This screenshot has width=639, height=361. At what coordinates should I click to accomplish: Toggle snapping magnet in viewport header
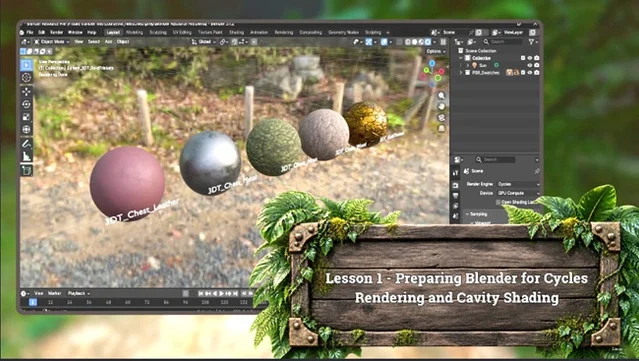pyautogui.click(x=234, y=42)
